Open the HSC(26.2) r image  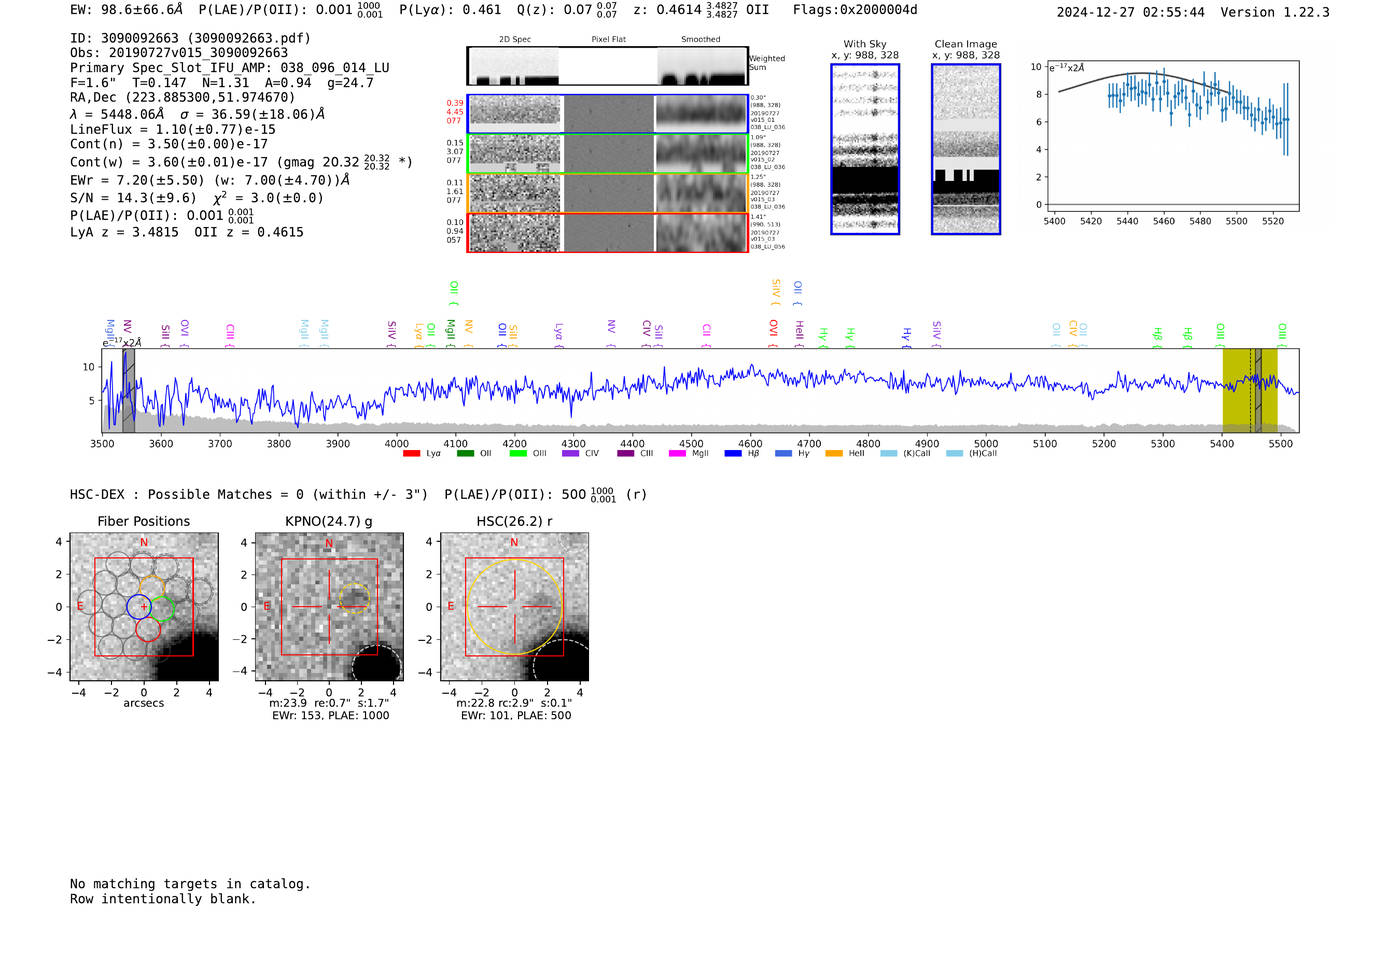coord(514,607)
